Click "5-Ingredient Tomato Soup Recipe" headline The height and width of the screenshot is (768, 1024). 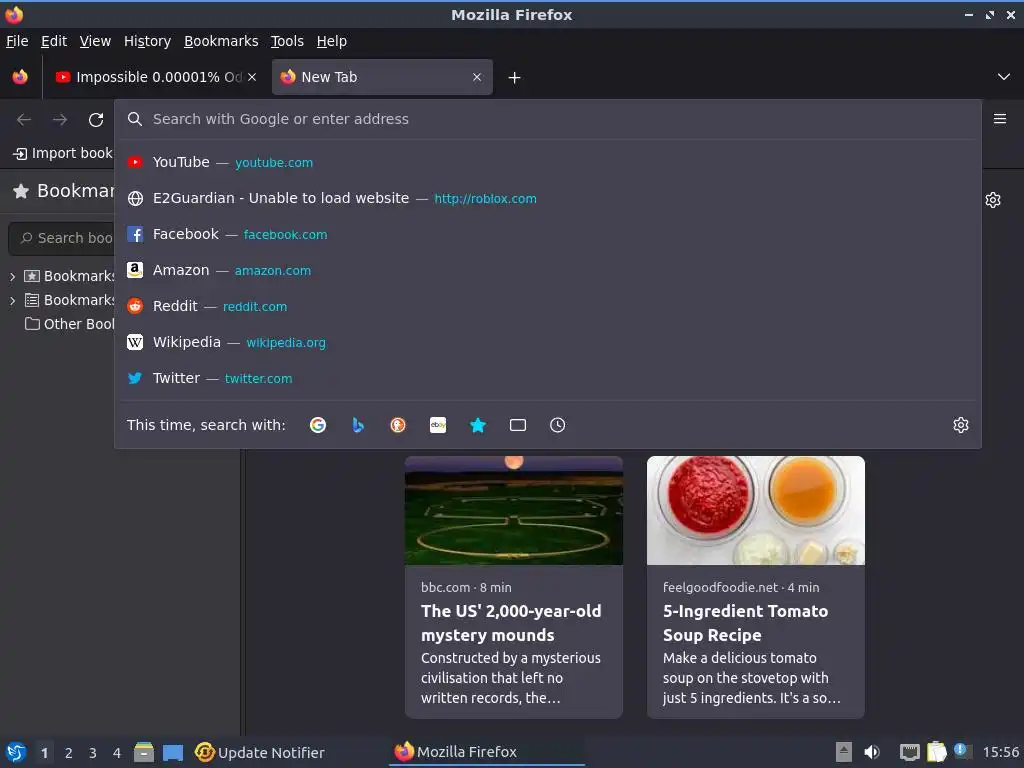point(745,623)
